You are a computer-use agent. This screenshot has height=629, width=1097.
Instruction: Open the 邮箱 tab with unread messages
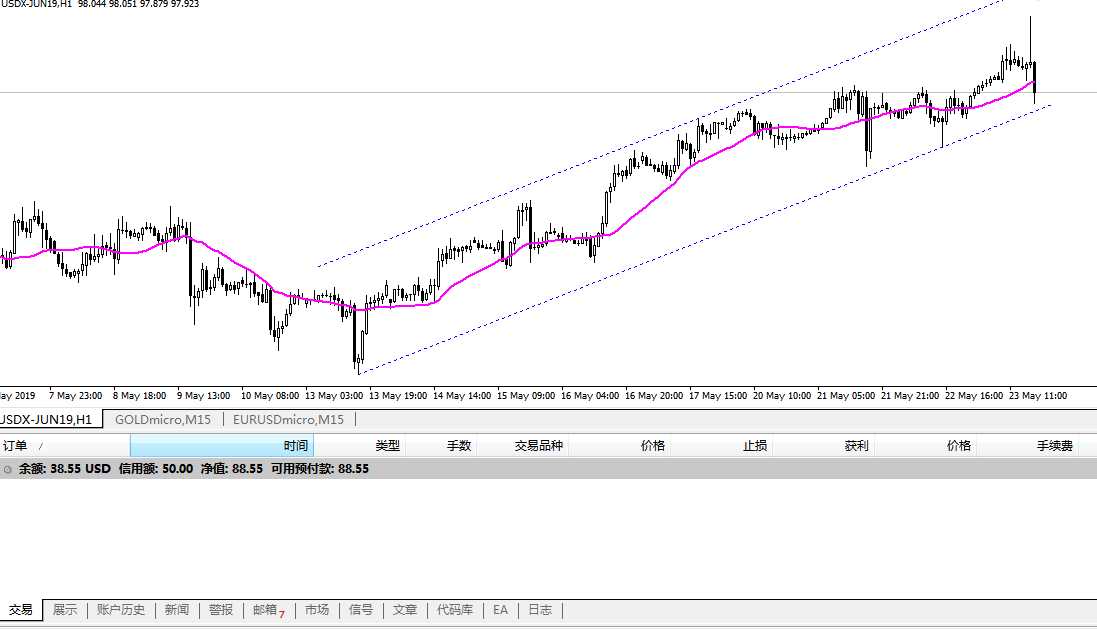pyautogui.click(x=265, y=610)
